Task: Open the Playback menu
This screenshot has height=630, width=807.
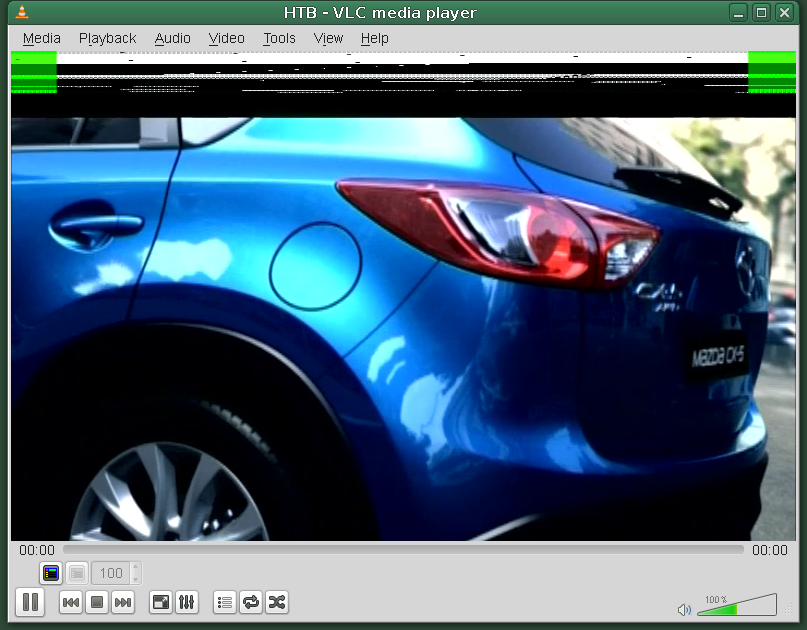Action: pos(107,38)
